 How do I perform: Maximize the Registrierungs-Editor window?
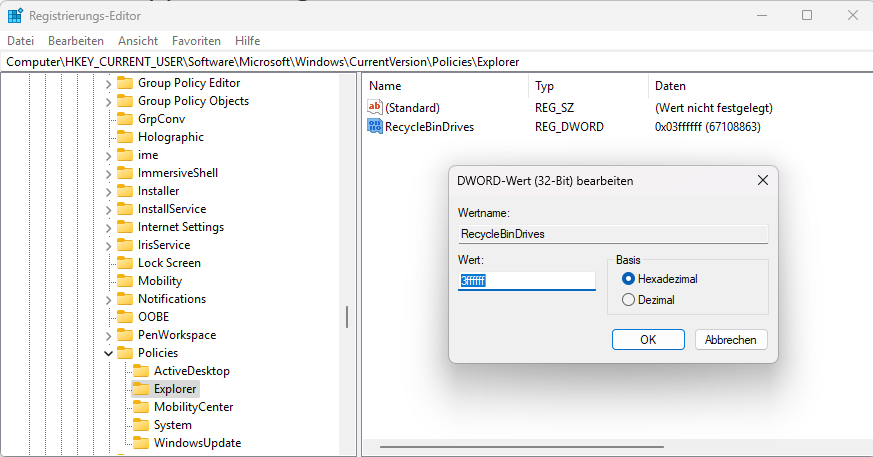[x=807, y=16]
